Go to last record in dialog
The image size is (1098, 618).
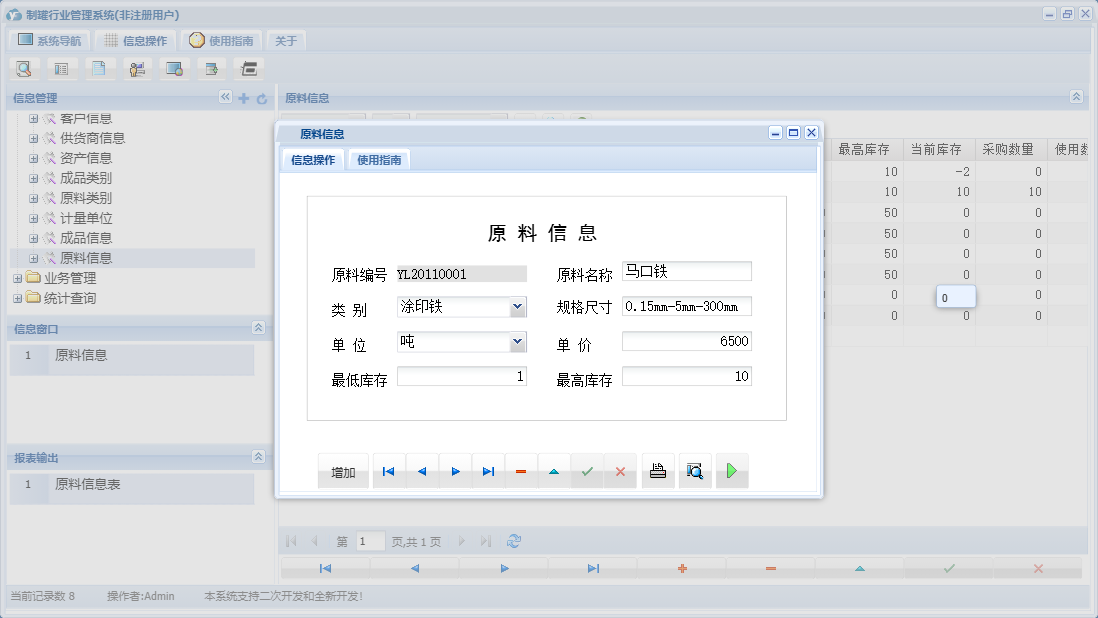tap(488, 472)
